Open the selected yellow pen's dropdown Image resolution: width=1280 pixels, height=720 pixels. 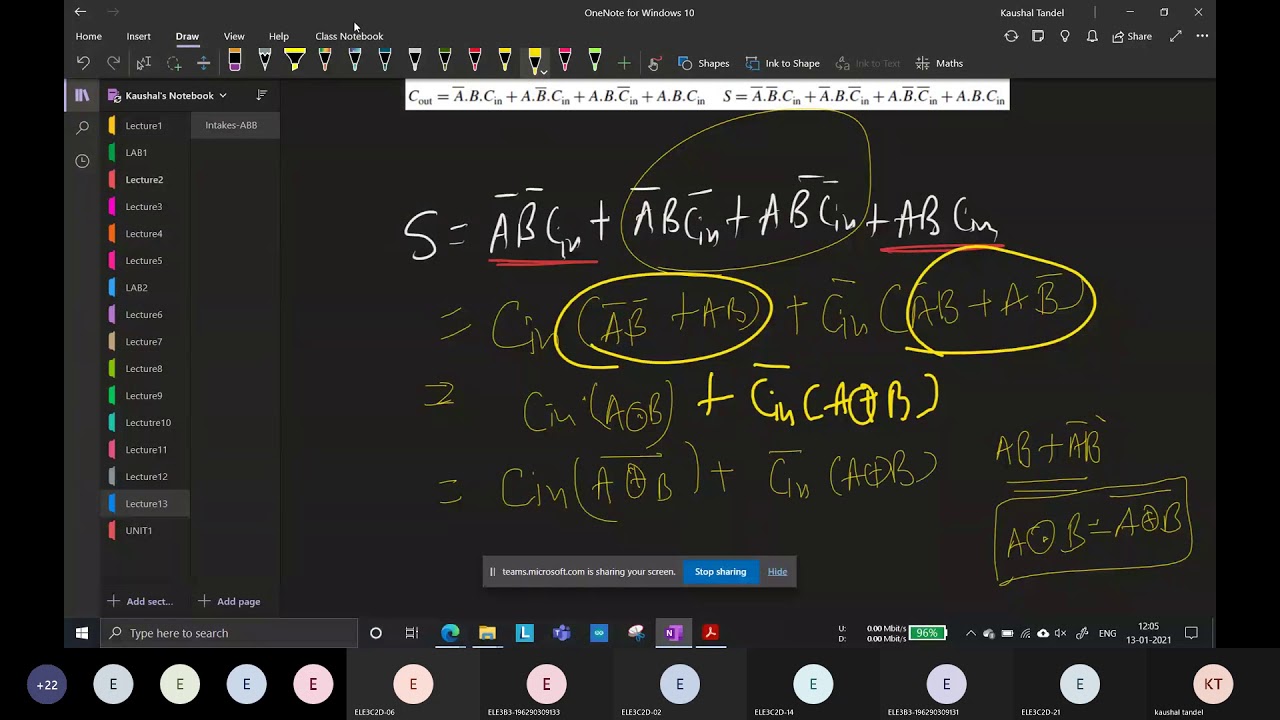point(543,72)
